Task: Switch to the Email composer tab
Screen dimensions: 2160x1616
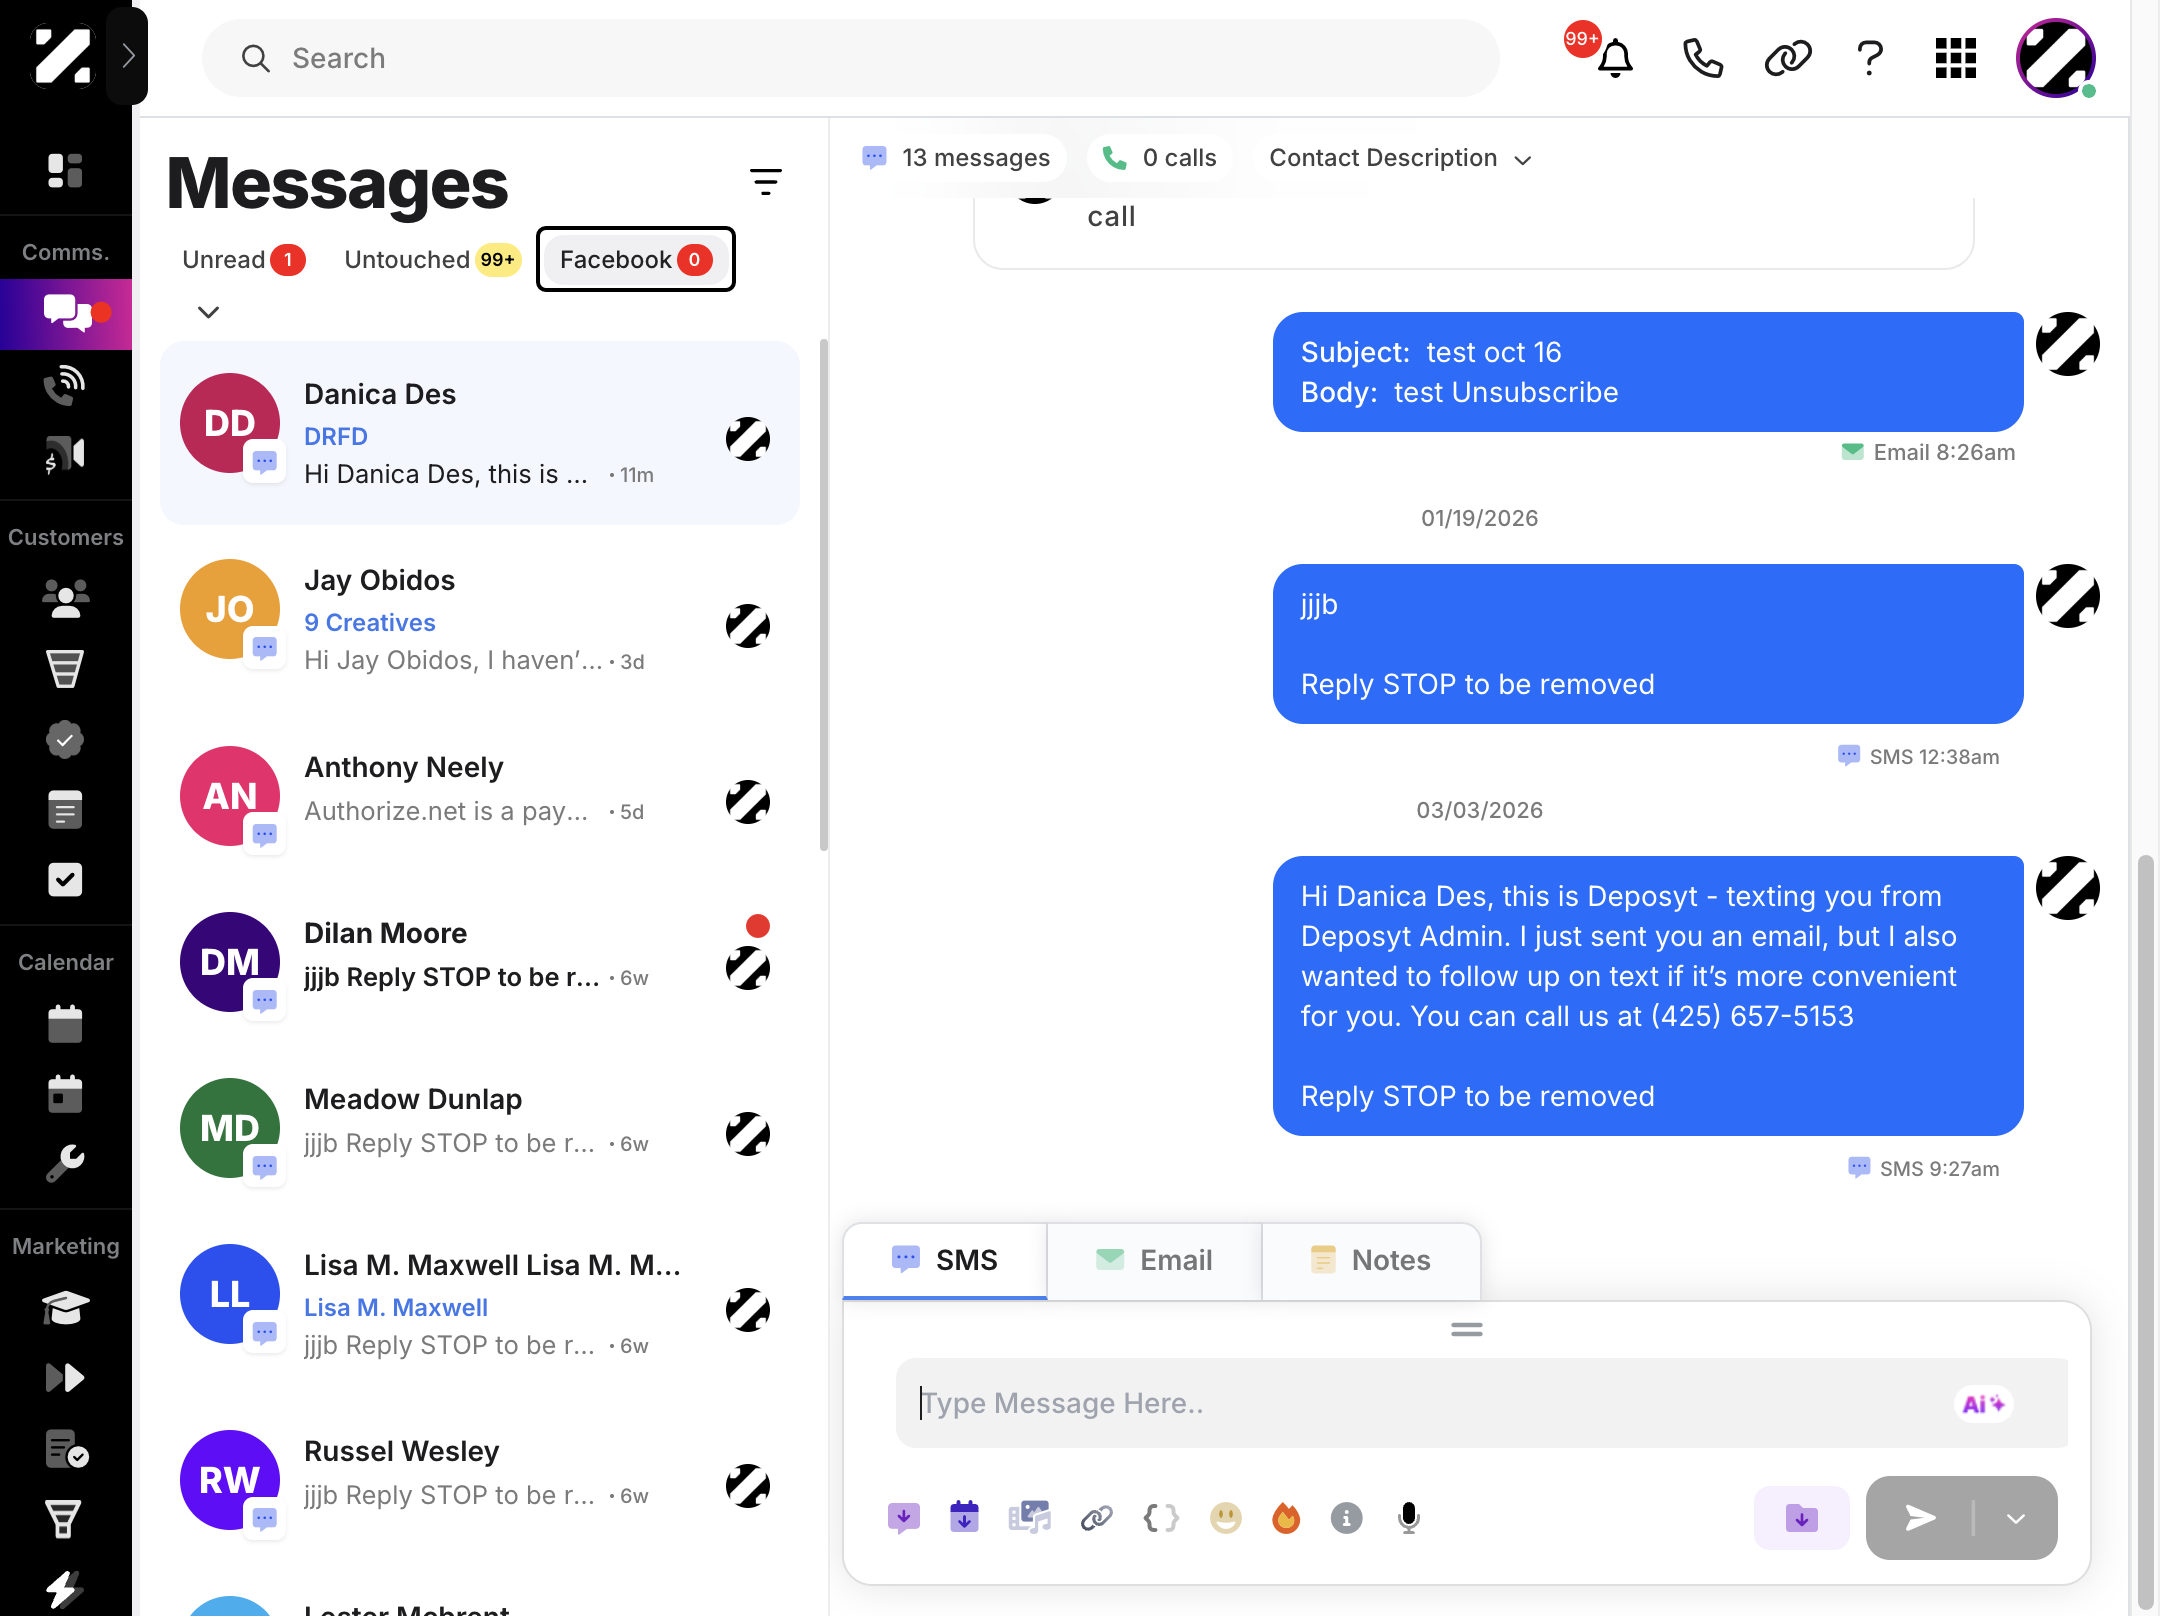Action: 1154,1260
